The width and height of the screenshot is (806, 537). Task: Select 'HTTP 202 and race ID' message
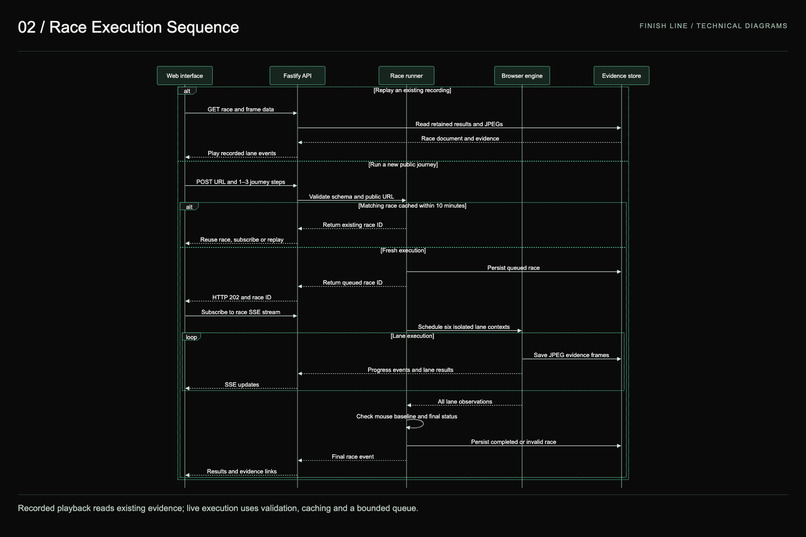pyautogui.click(x=242, y=297)
